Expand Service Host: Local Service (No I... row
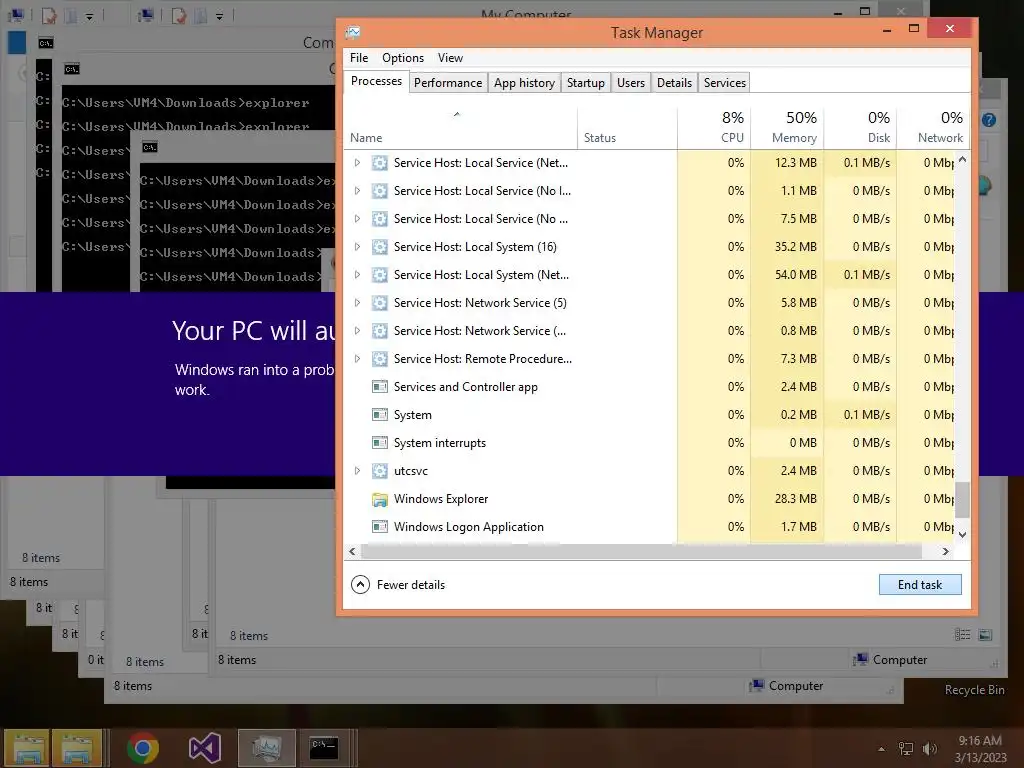 click(x=357, y=191)
